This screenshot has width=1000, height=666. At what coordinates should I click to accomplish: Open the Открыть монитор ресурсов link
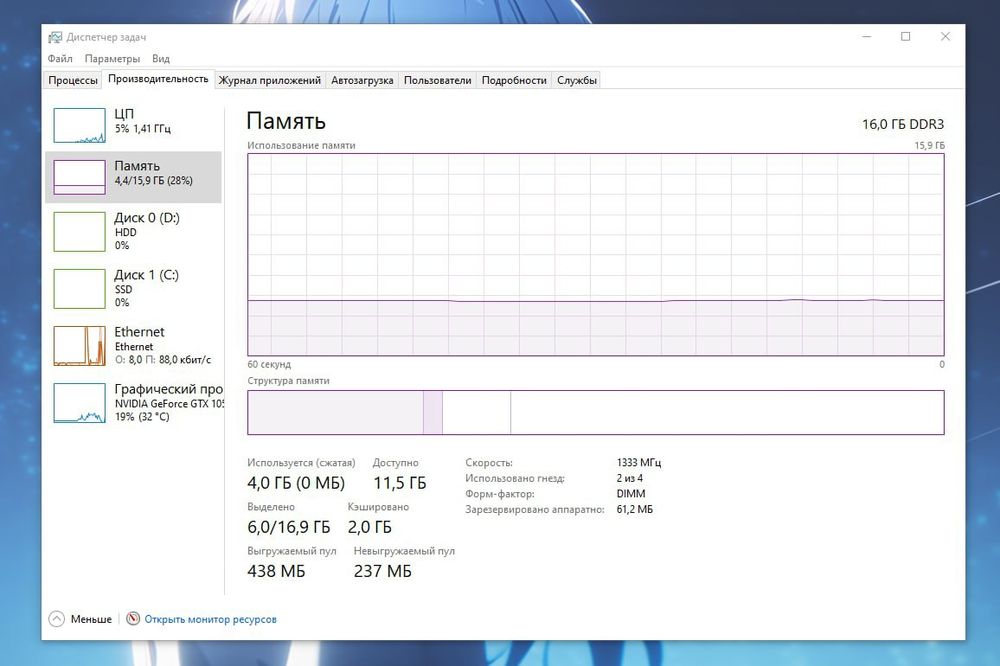(210, 619)
